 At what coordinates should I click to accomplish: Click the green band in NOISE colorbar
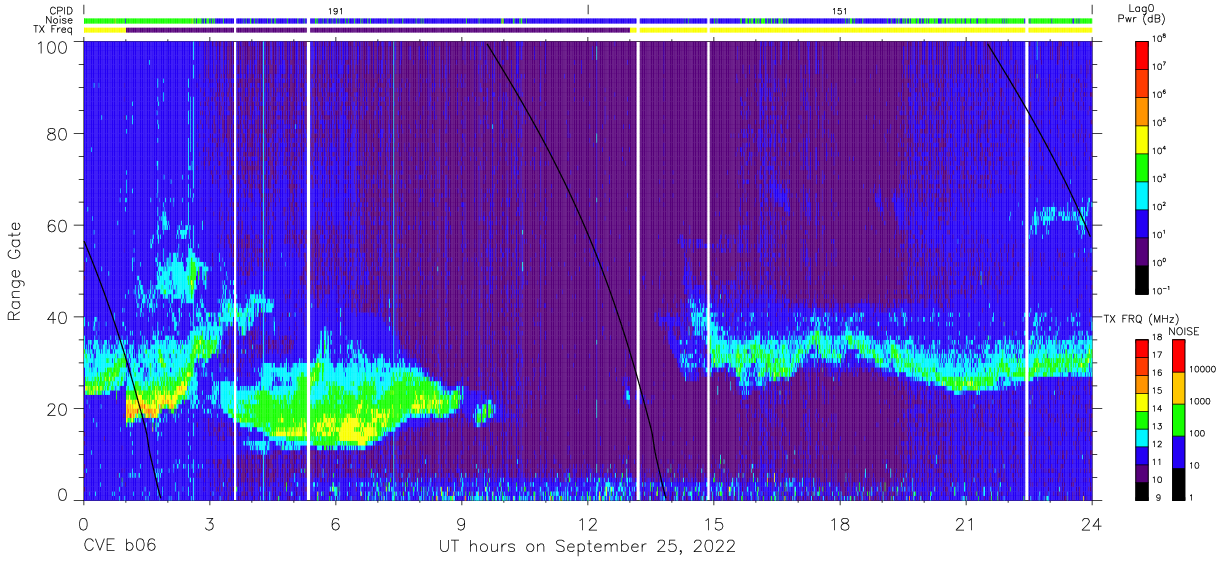[x=1179, y=420]
